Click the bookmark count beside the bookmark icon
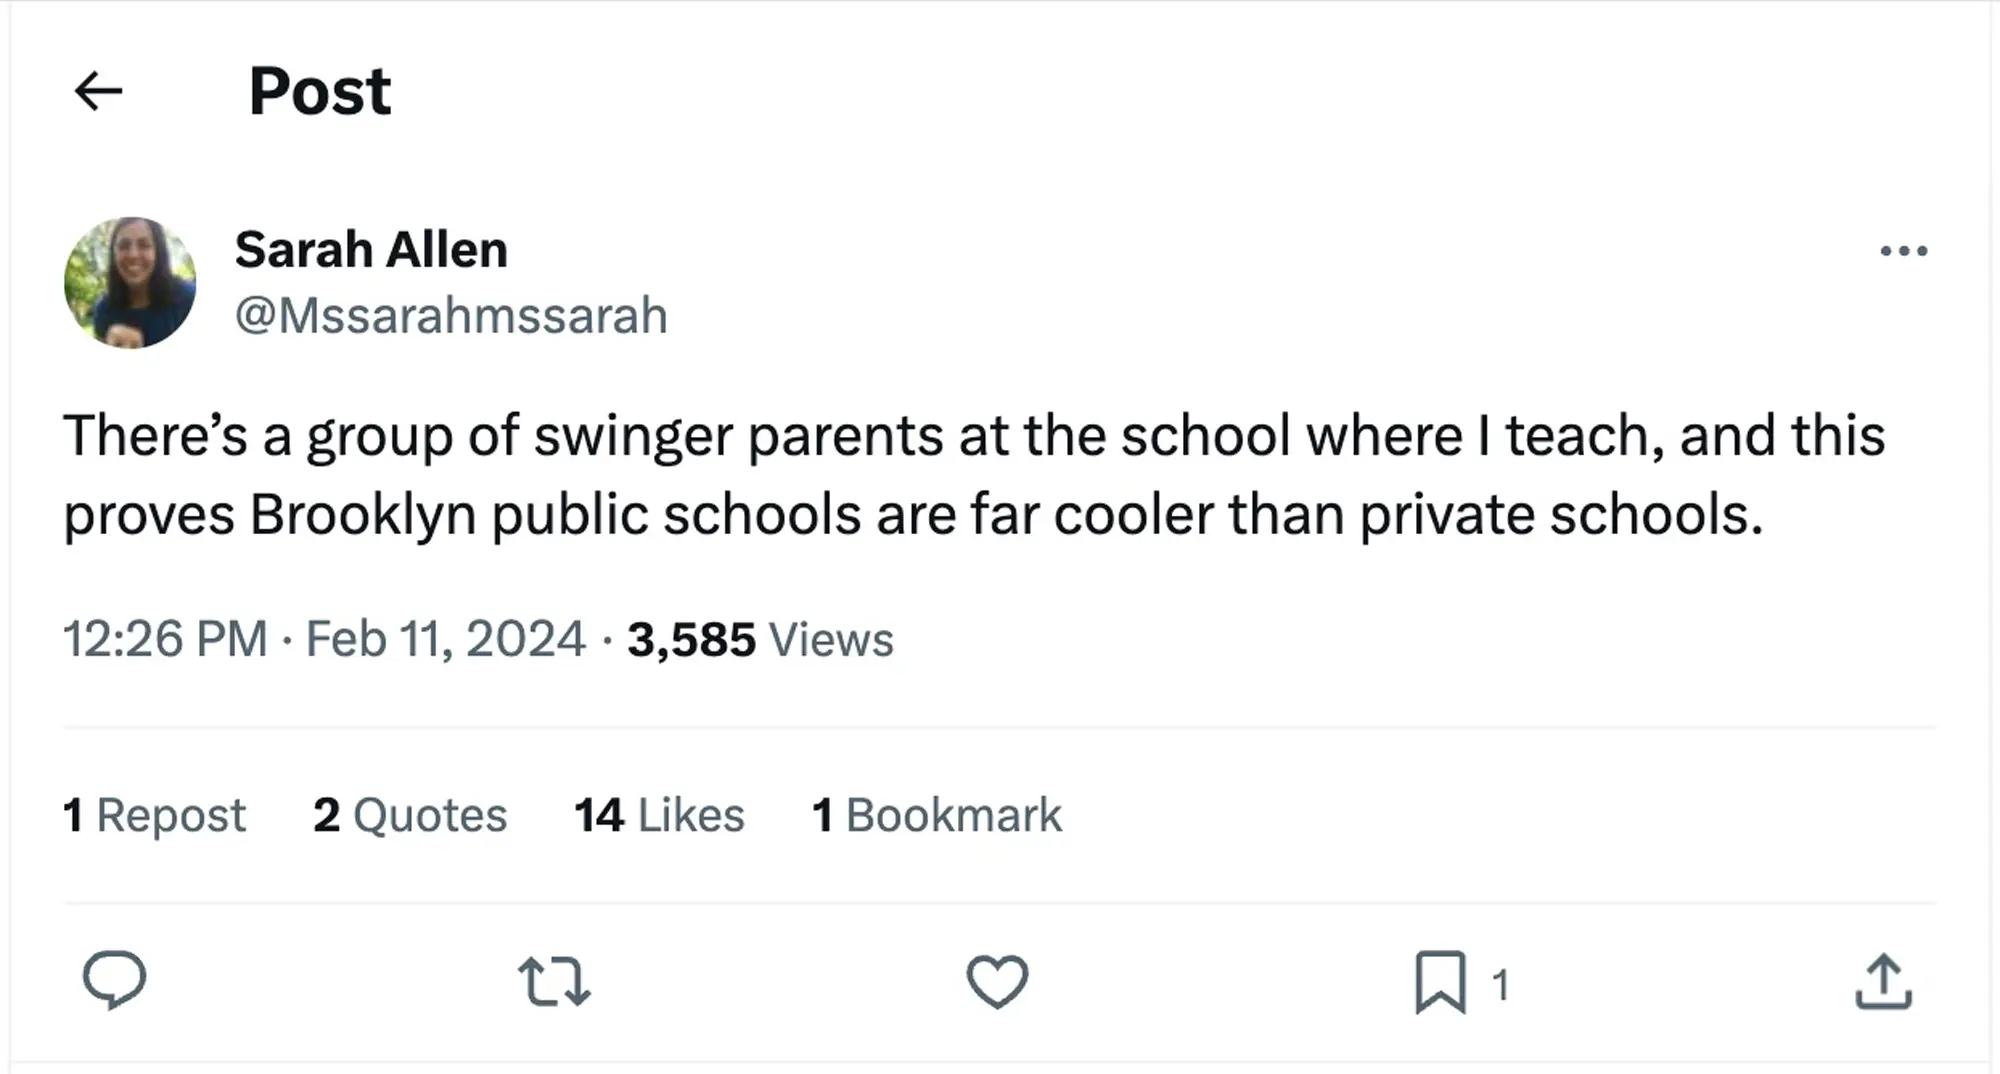Viewport: 2000px width, 1074px height. click(1500, 985)
